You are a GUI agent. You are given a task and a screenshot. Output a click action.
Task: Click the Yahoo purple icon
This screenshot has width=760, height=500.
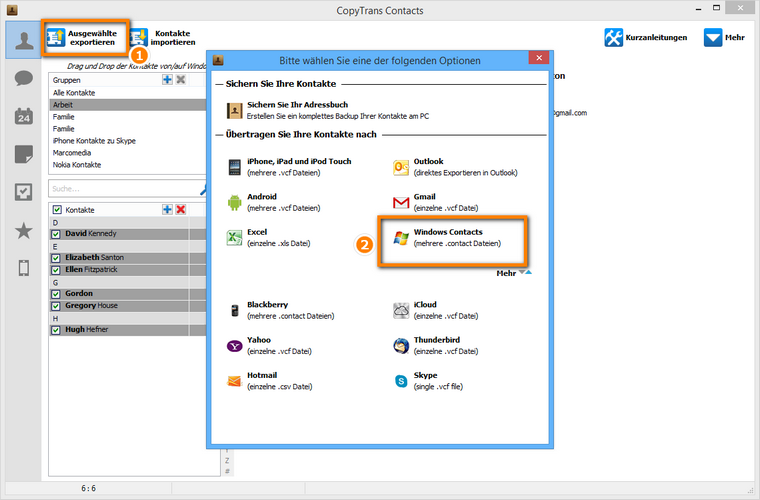tap(235, 346)
